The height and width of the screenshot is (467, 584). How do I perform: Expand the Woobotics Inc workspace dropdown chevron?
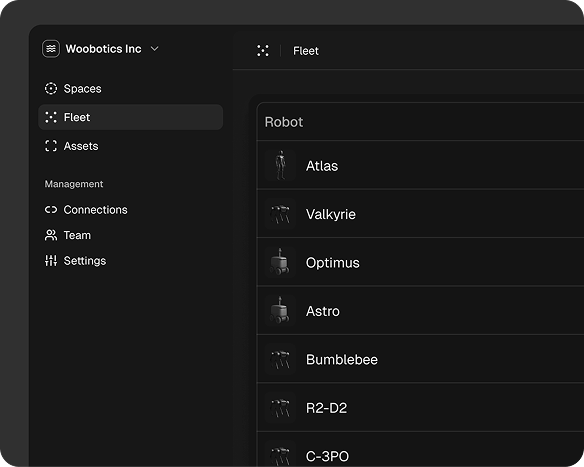point(155,49)
